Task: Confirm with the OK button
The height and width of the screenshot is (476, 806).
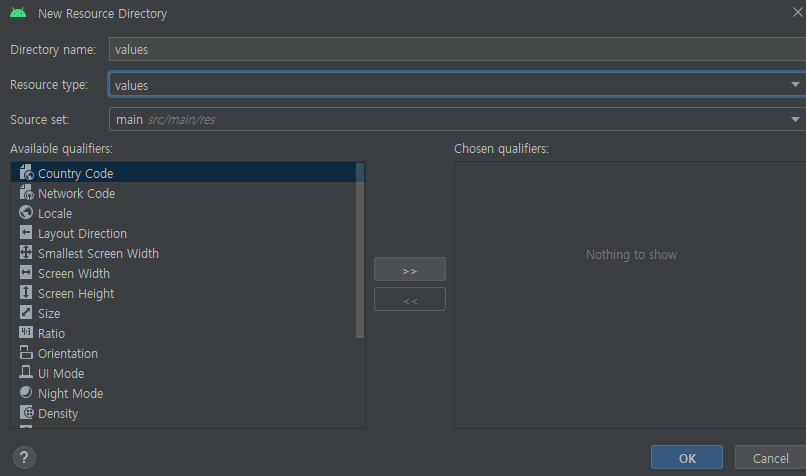Action: click(x=687, y=457)
